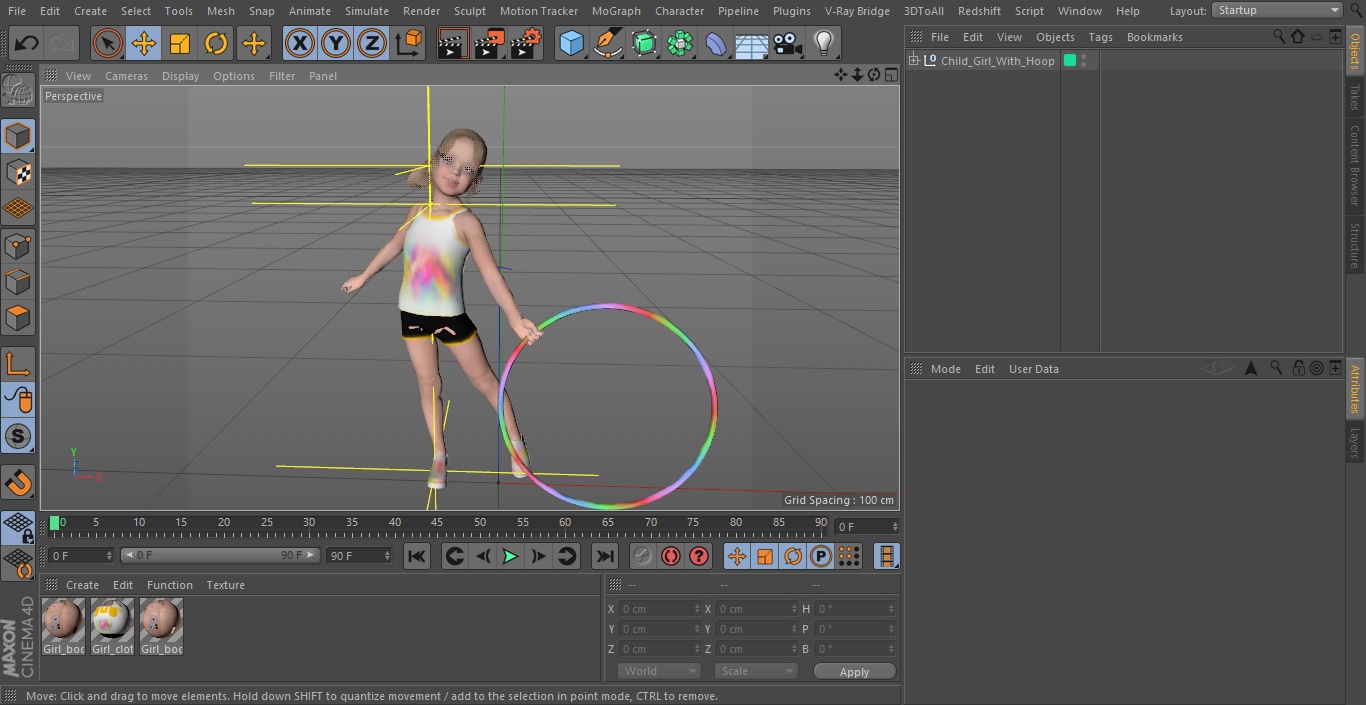Toggle the coordinate system cube icon
Screen dimensions: 1366x705
pyautogui.click(x=409, y=44)
